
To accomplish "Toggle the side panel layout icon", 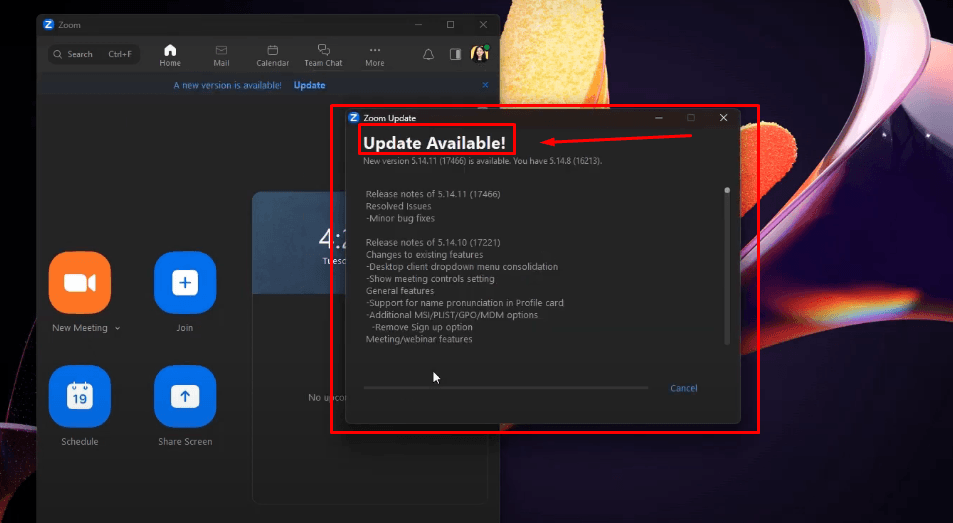I will point(455,55).
